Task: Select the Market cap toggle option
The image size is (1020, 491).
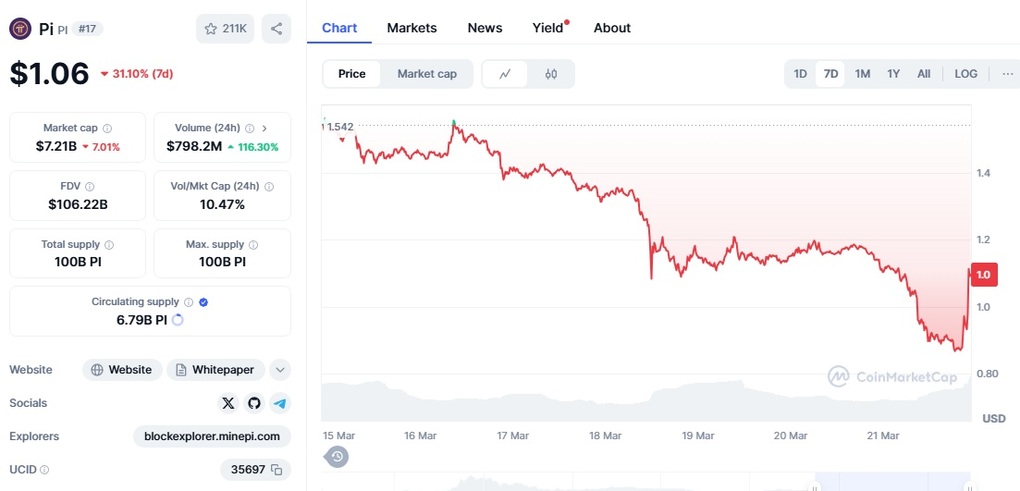Action: click(427, 74)
